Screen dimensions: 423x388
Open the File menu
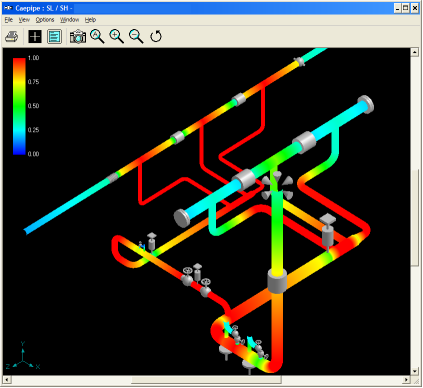9,20
